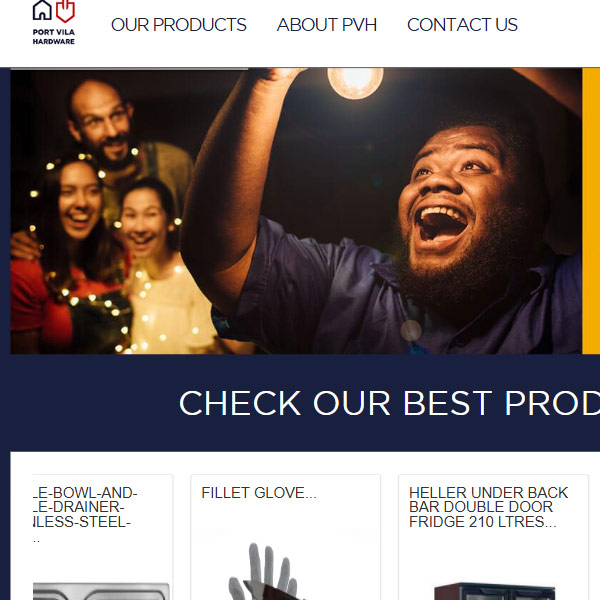Open the FILLET GLOVE product title
Viewport: 600px width, 600px height.
pos(259,493)
